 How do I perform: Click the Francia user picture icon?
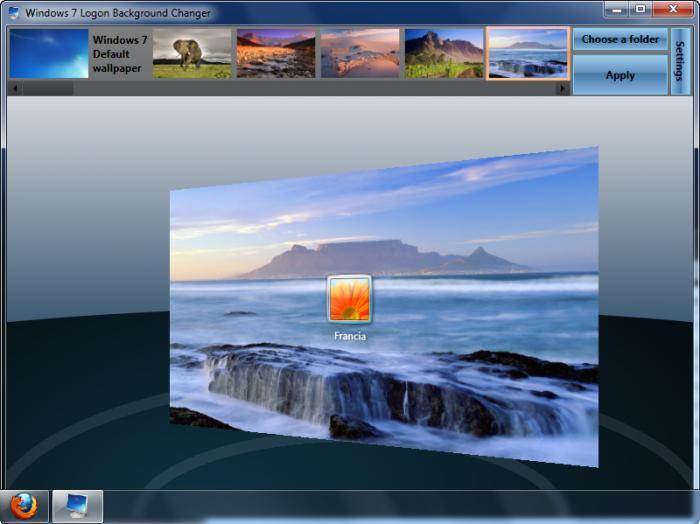point(350,299)
